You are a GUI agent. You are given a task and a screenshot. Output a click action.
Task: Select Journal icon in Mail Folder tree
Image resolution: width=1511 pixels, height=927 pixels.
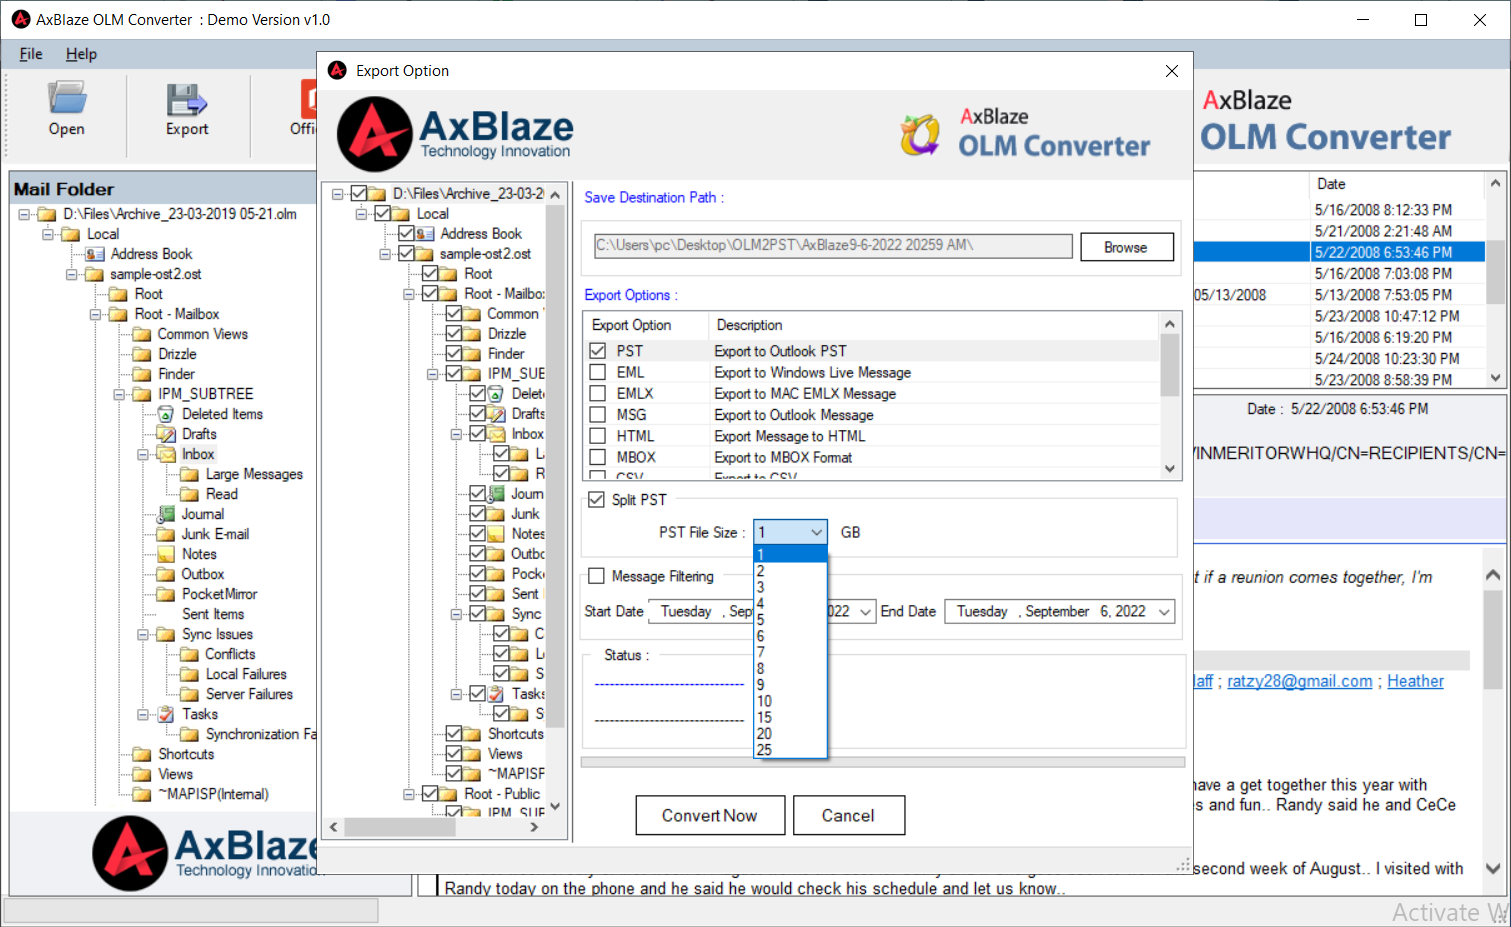click(166, 514)
